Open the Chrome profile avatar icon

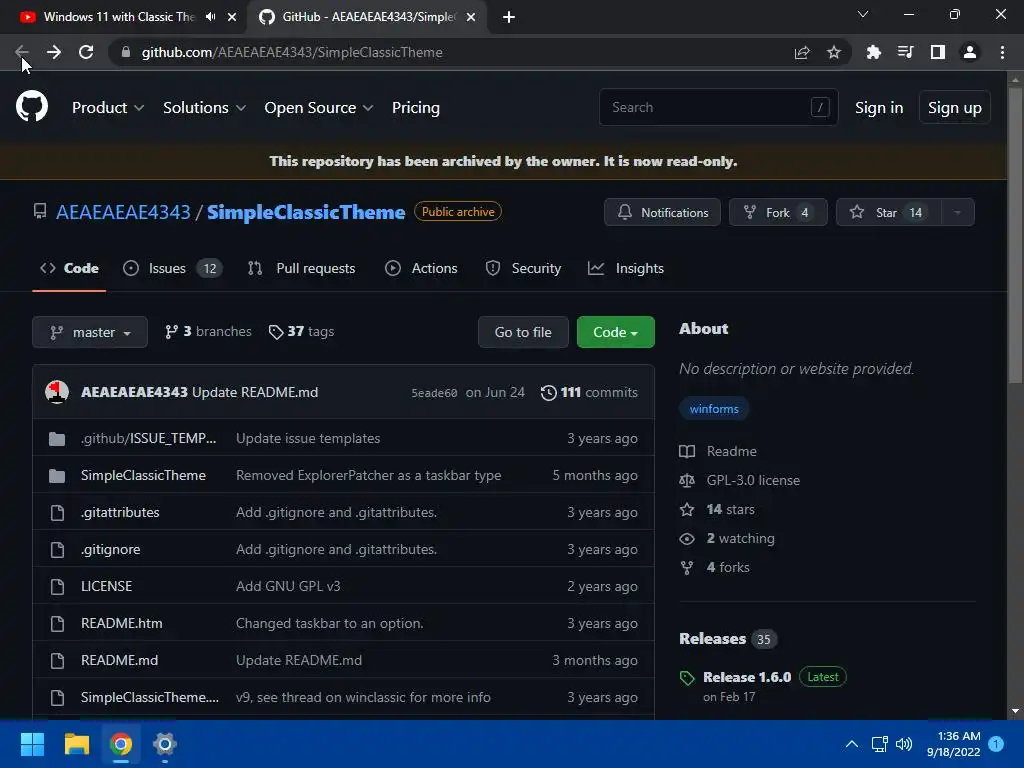click(970, 52)
